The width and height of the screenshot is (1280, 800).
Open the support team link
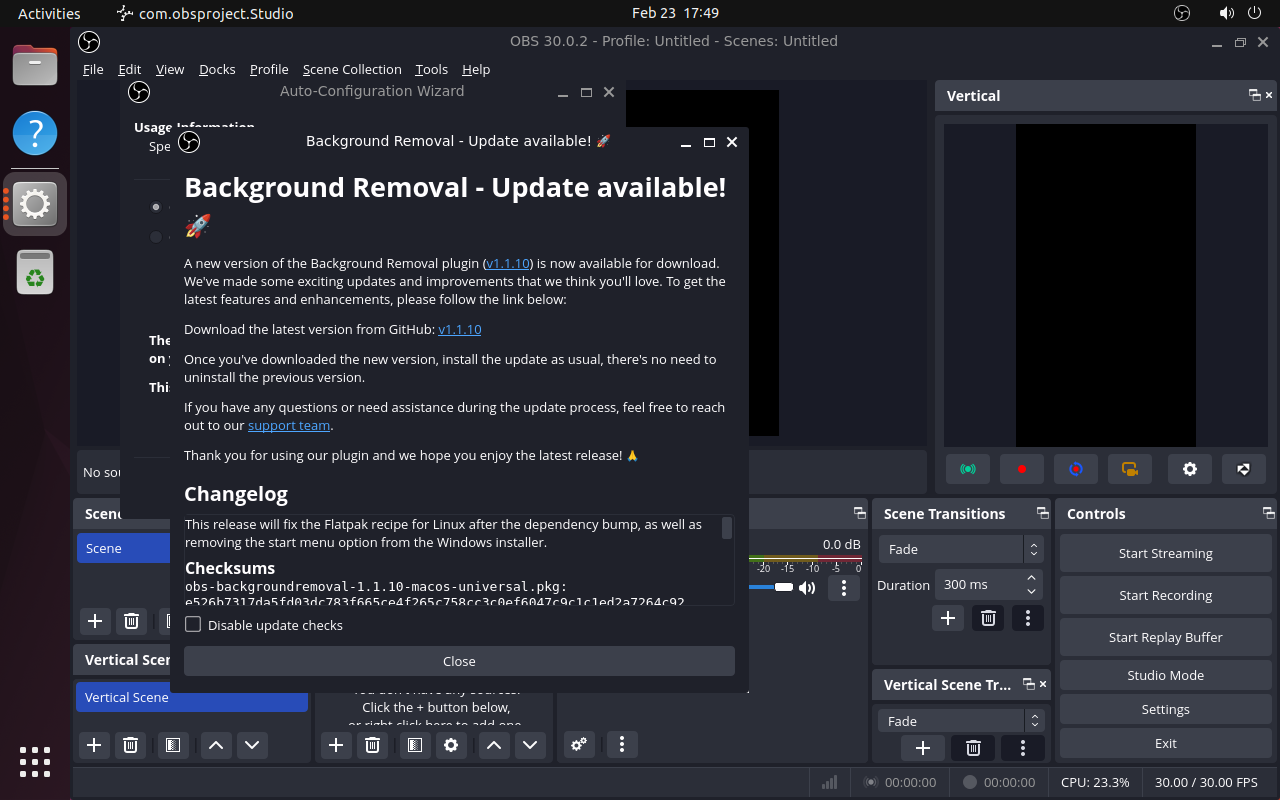point(289,425)
